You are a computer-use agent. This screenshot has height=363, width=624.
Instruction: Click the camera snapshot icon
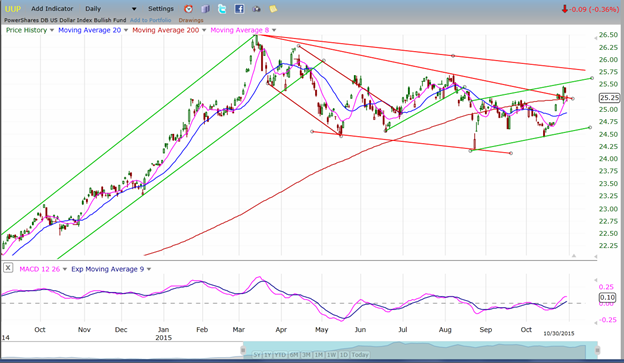click(256, 9)
